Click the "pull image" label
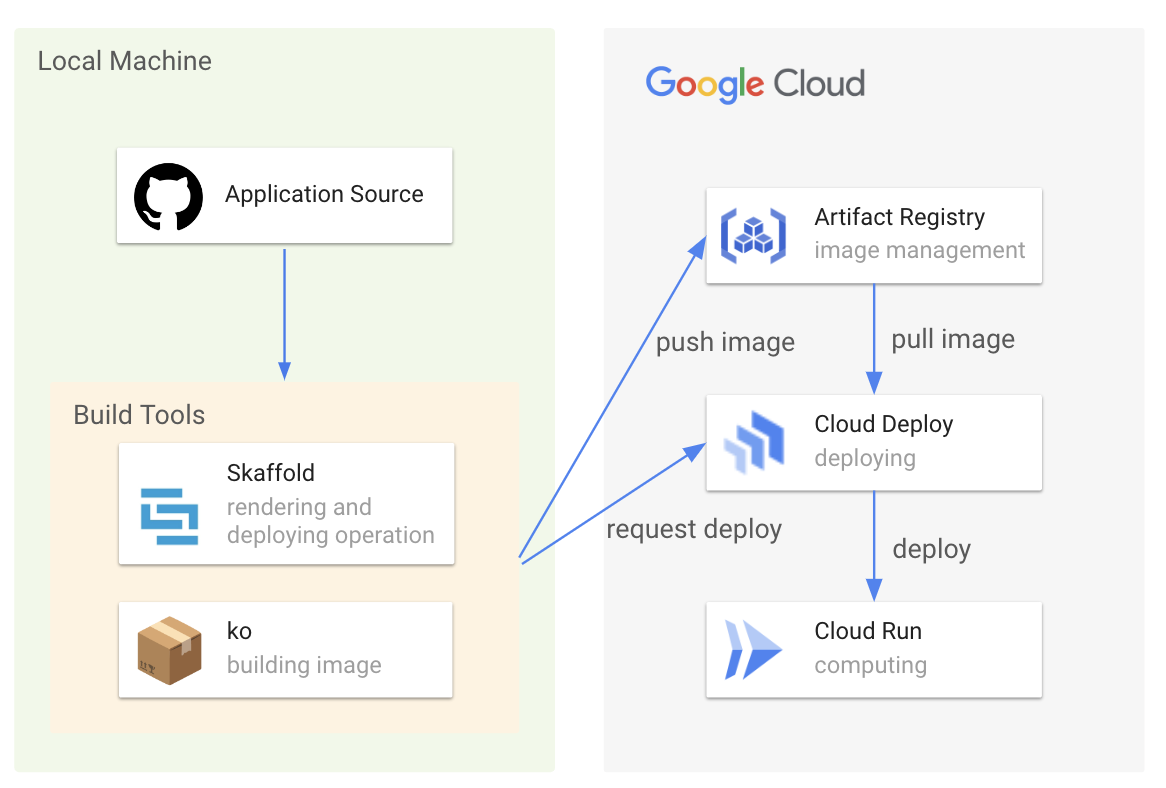Image resolution: width=1166 pixels, height=788 pixels. [x=953, y=339]
